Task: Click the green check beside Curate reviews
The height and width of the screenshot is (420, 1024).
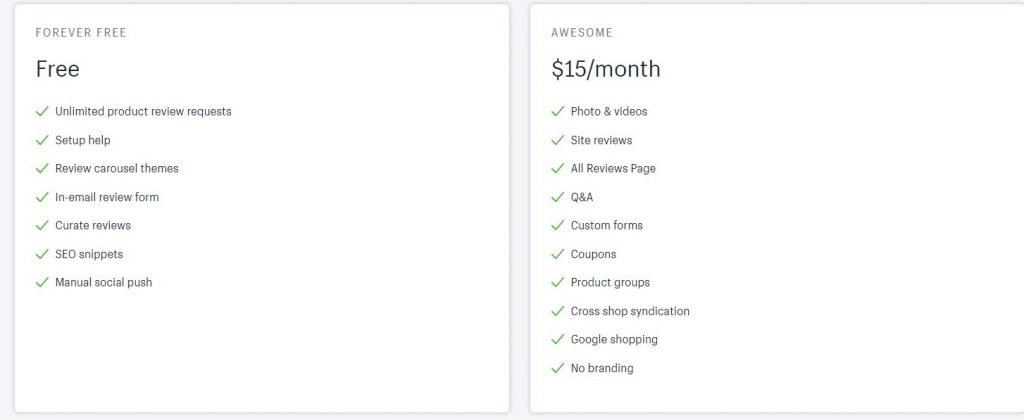Action: pos(42,225)
